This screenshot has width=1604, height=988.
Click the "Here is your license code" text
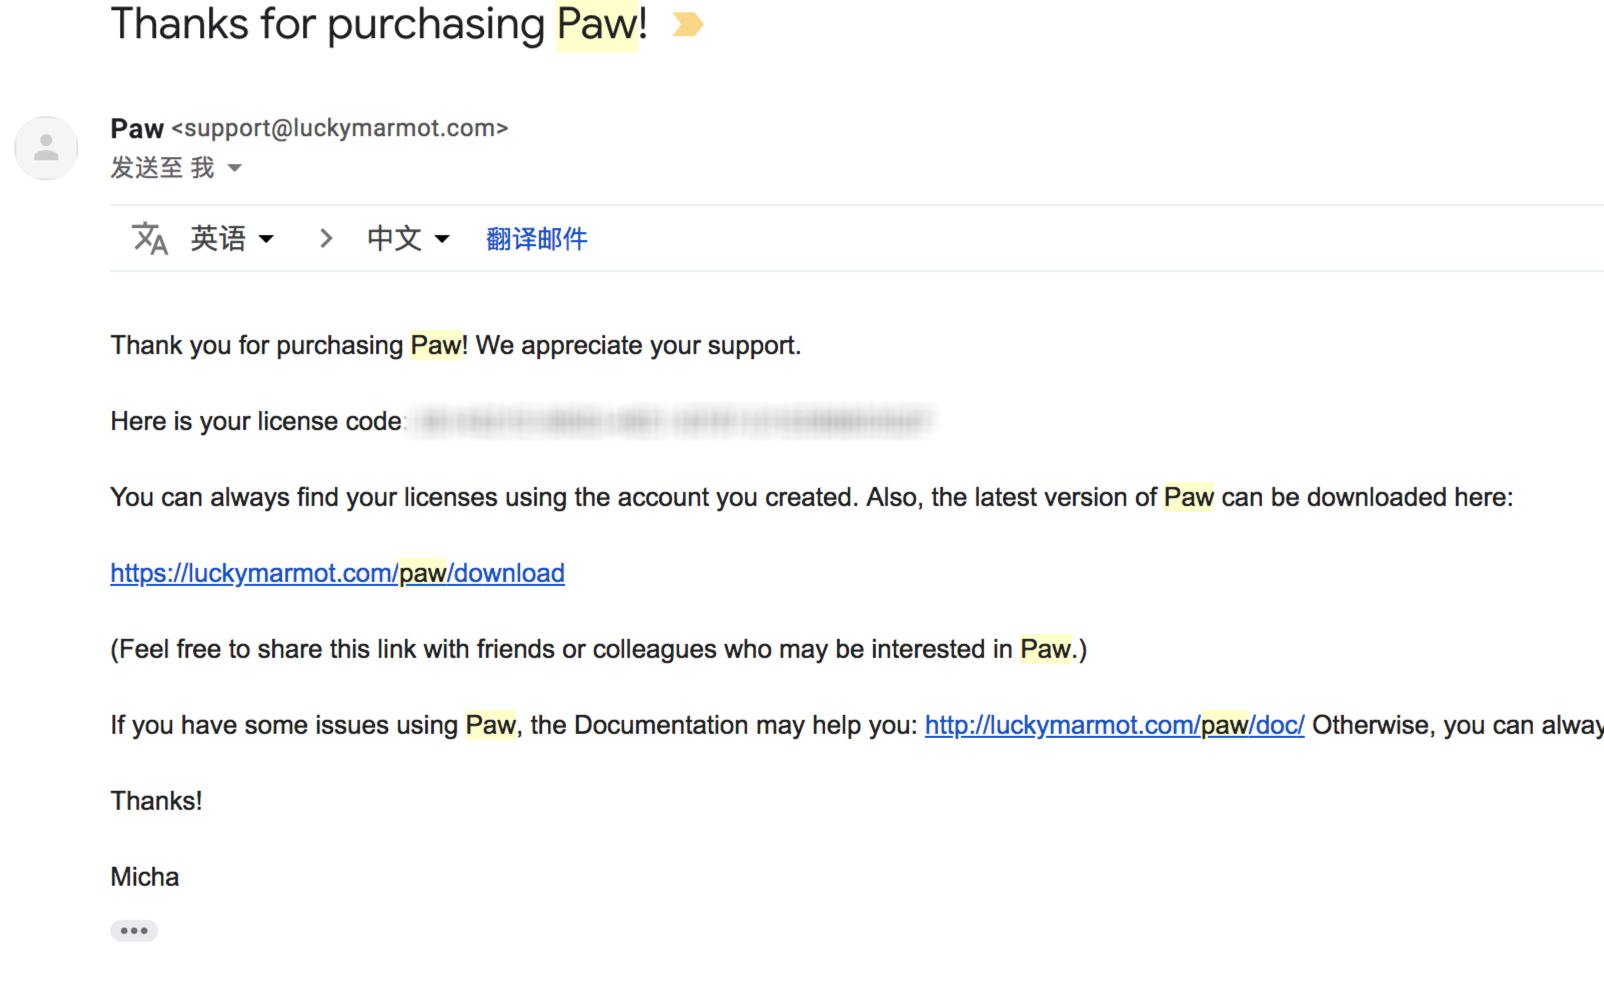pyautogui.click(x=256, y=421)
